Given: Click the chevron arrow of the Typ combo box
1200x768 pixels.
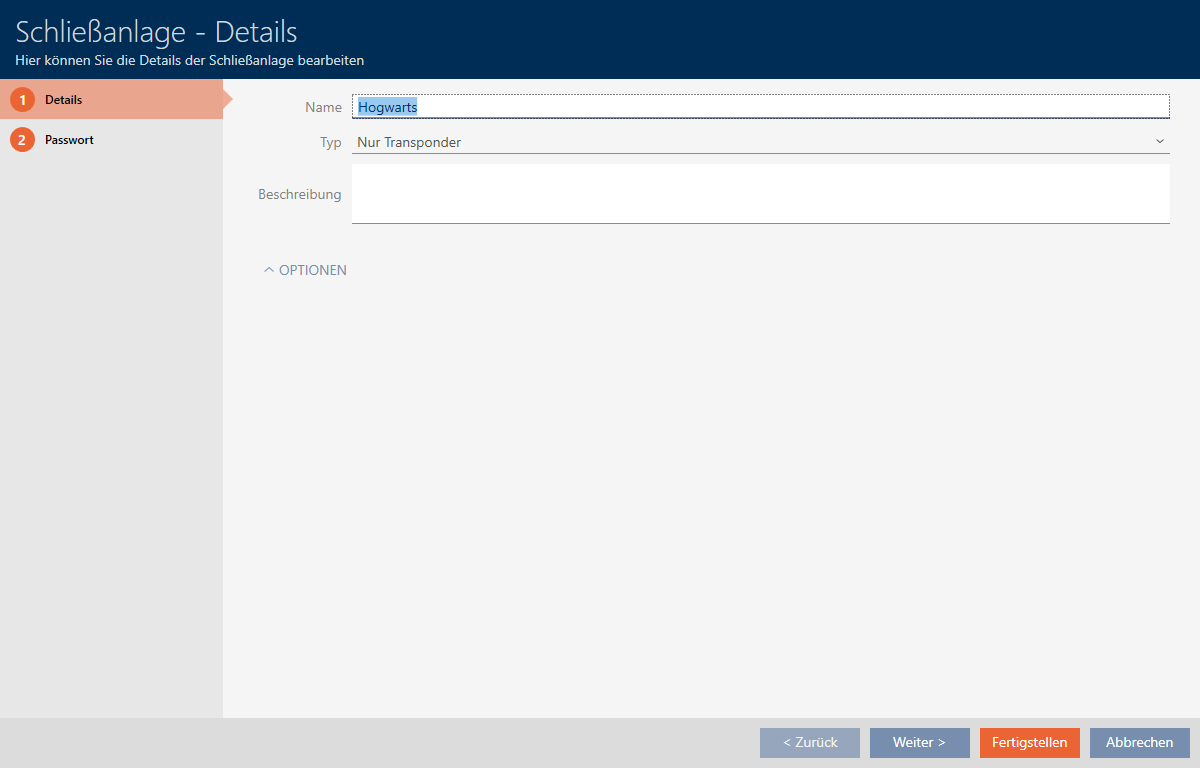Looking at the screenshot, I should pos(1160,142).
